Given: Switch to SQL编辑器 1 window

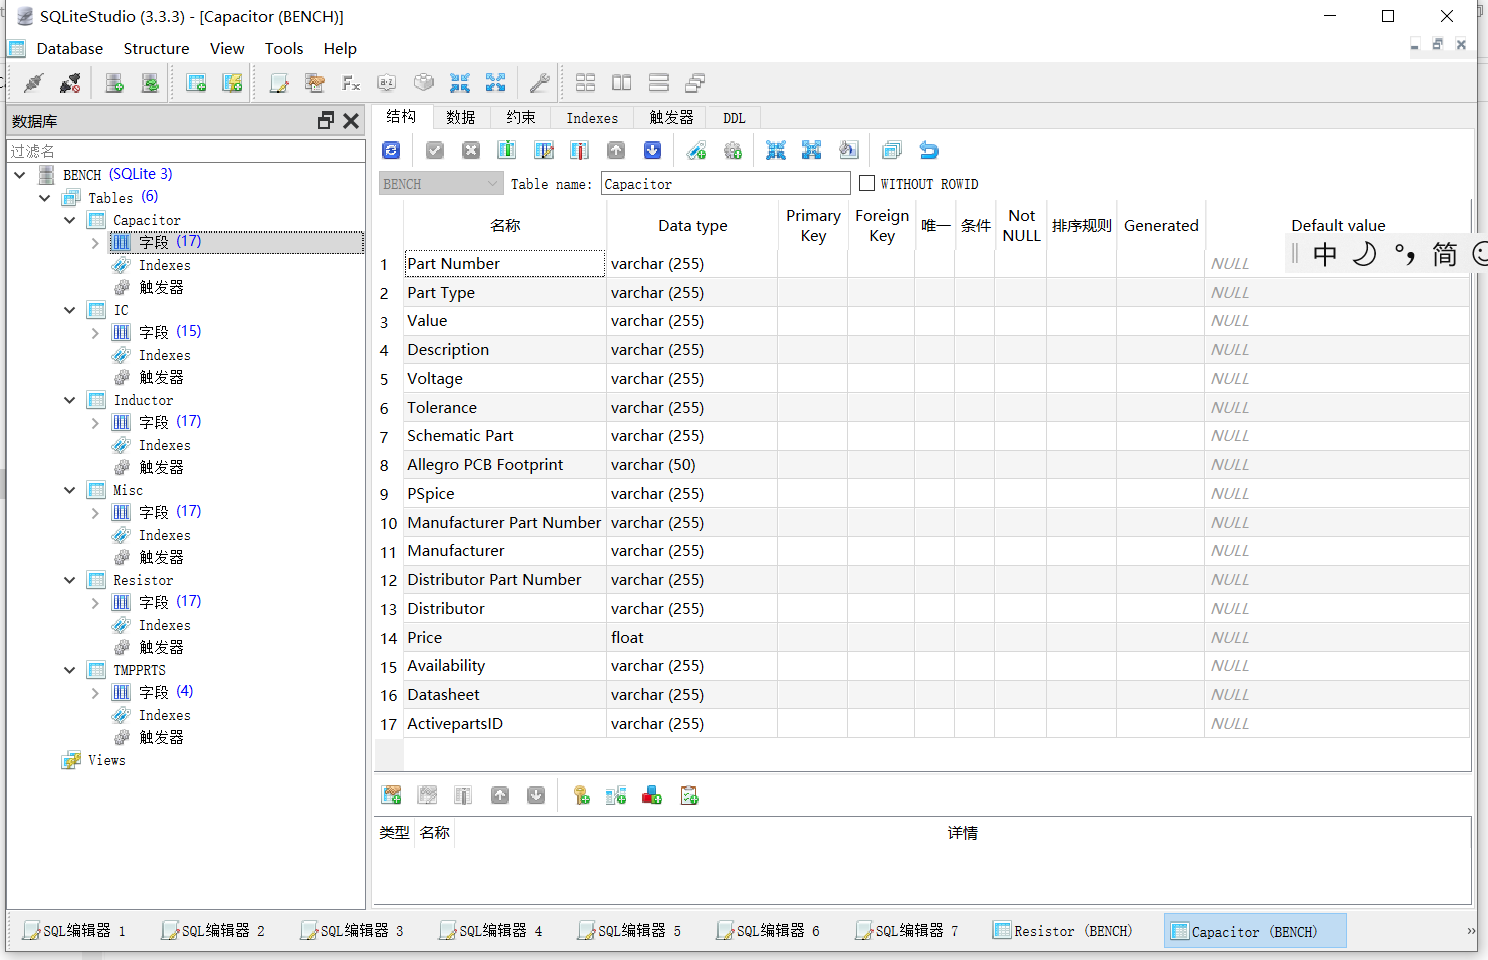Looking at the screenshot, I should pos(75,930).
